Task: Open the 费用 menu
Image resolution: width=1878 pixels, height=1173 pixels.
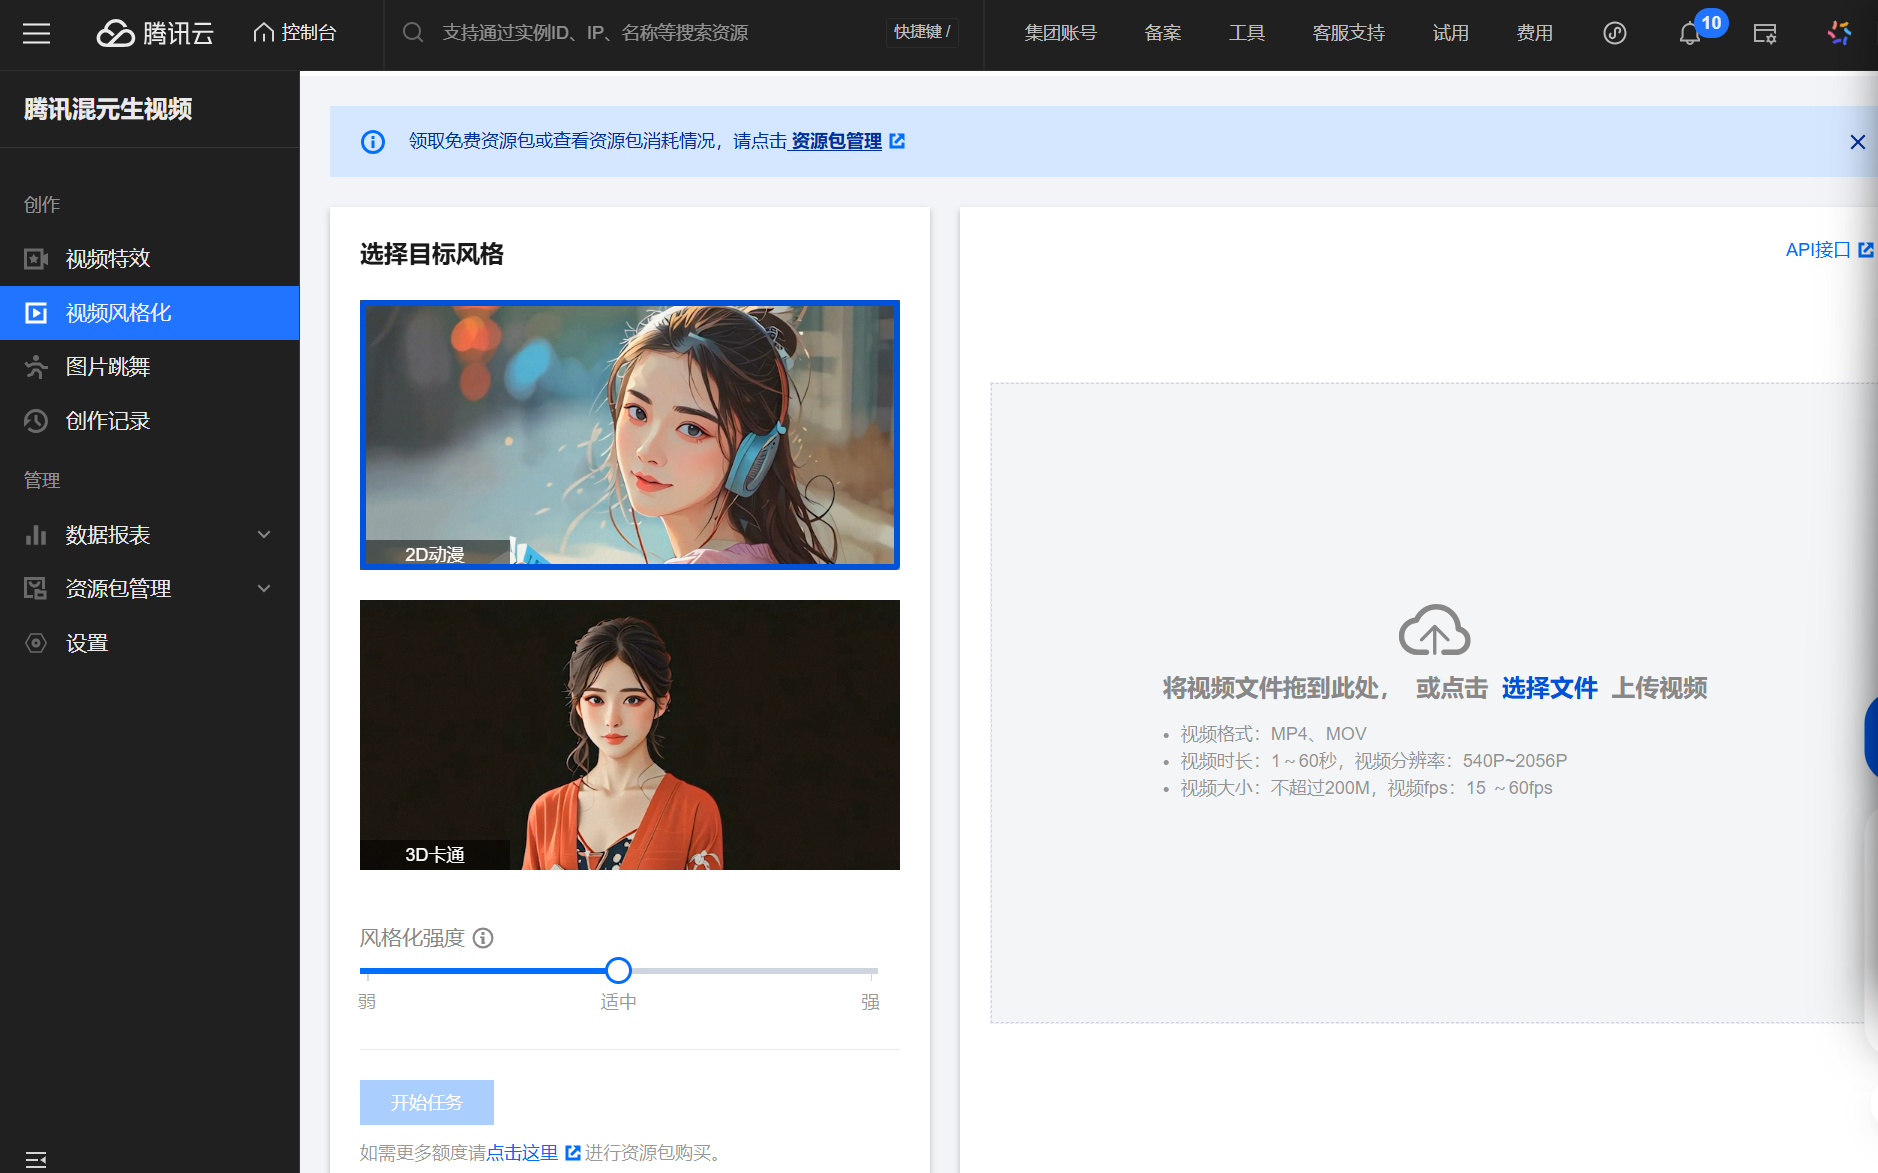Action: (x=1535, y=33)
